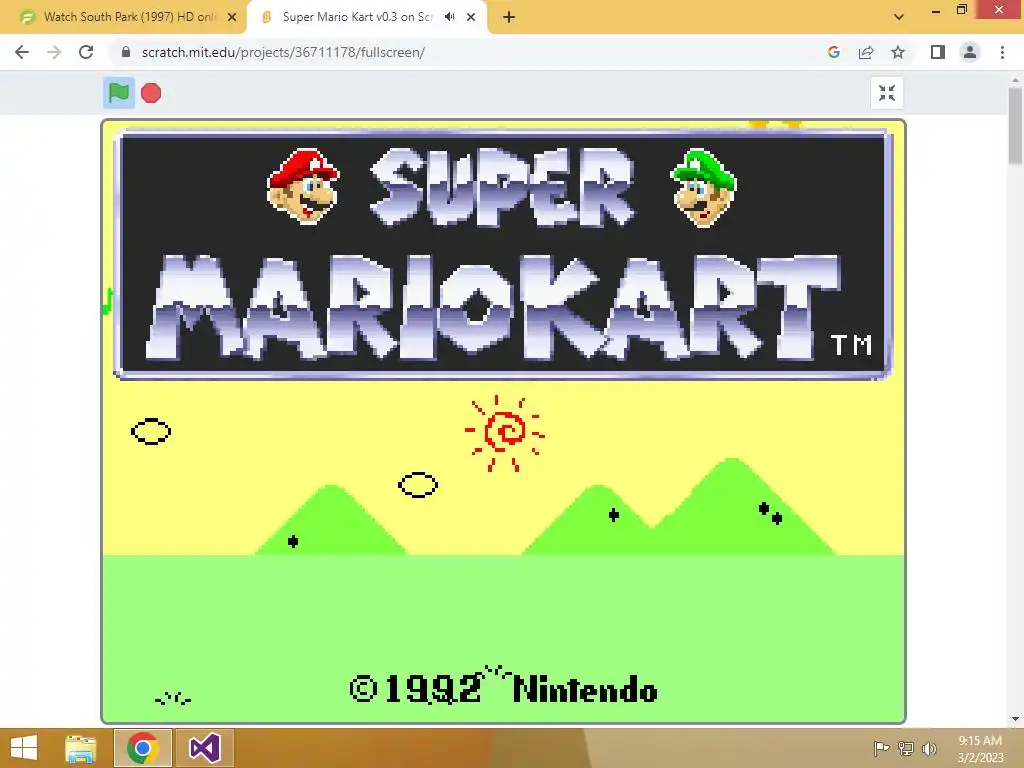Click the scrollbar down arrow
Viewport: 1024px width, 768px height.
[x=1016, y=719]
